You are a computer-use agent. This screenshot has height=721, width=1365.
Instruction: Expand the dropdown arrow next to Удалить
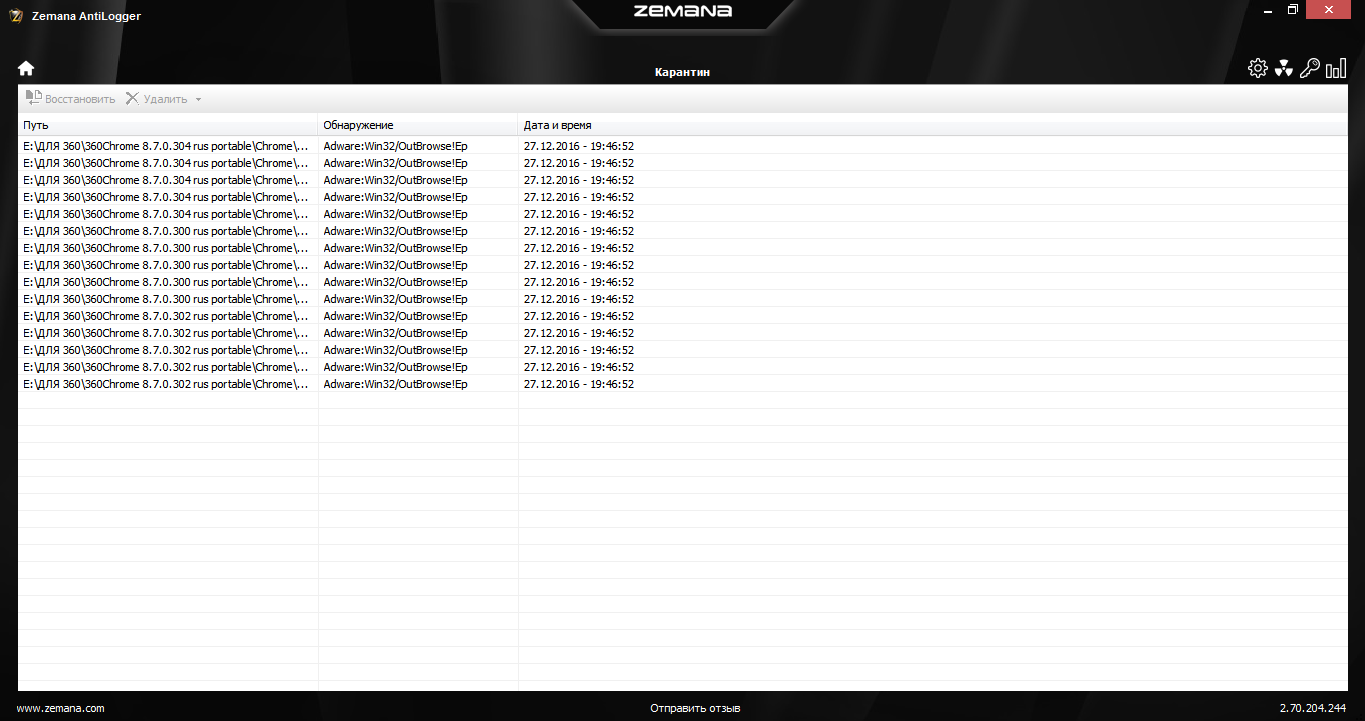point(198,99)
